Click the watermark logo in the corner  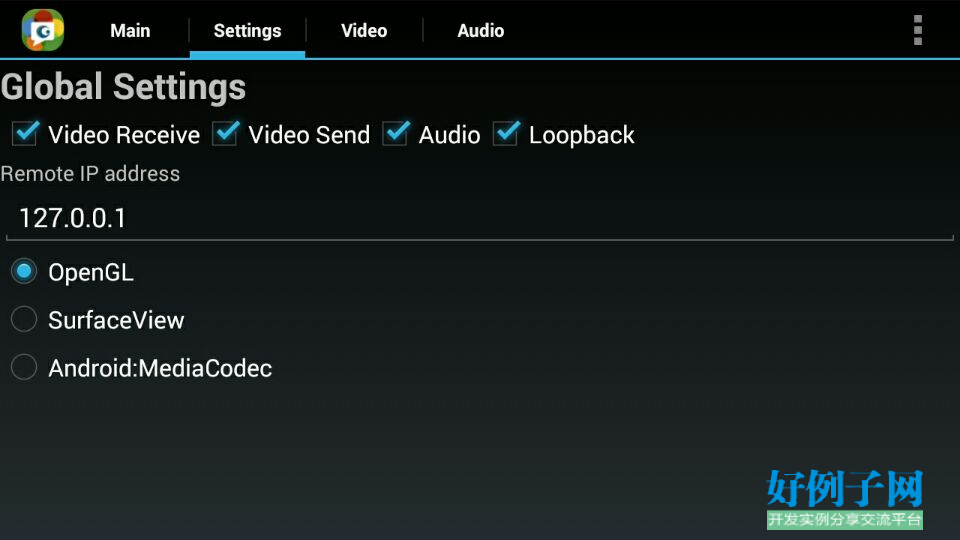click(844, 499)
